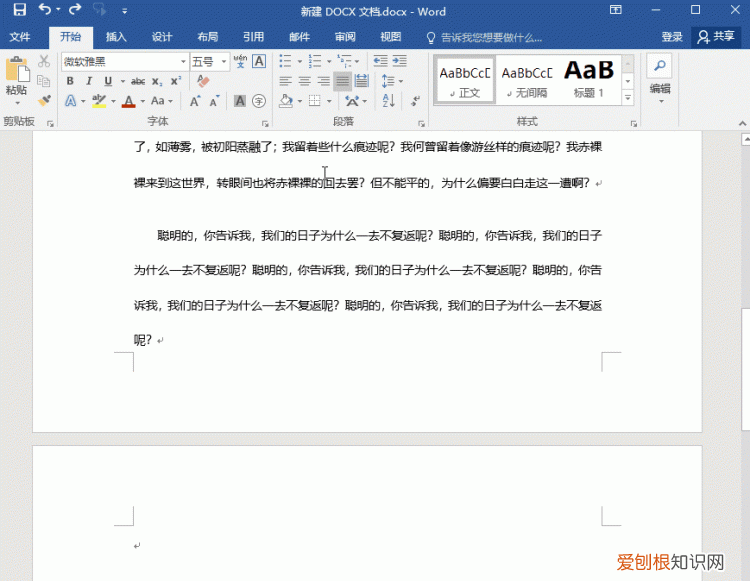Apply yellow text highlight color
The height and width of the screenshot is (581, 750).
tap(99, 101)
